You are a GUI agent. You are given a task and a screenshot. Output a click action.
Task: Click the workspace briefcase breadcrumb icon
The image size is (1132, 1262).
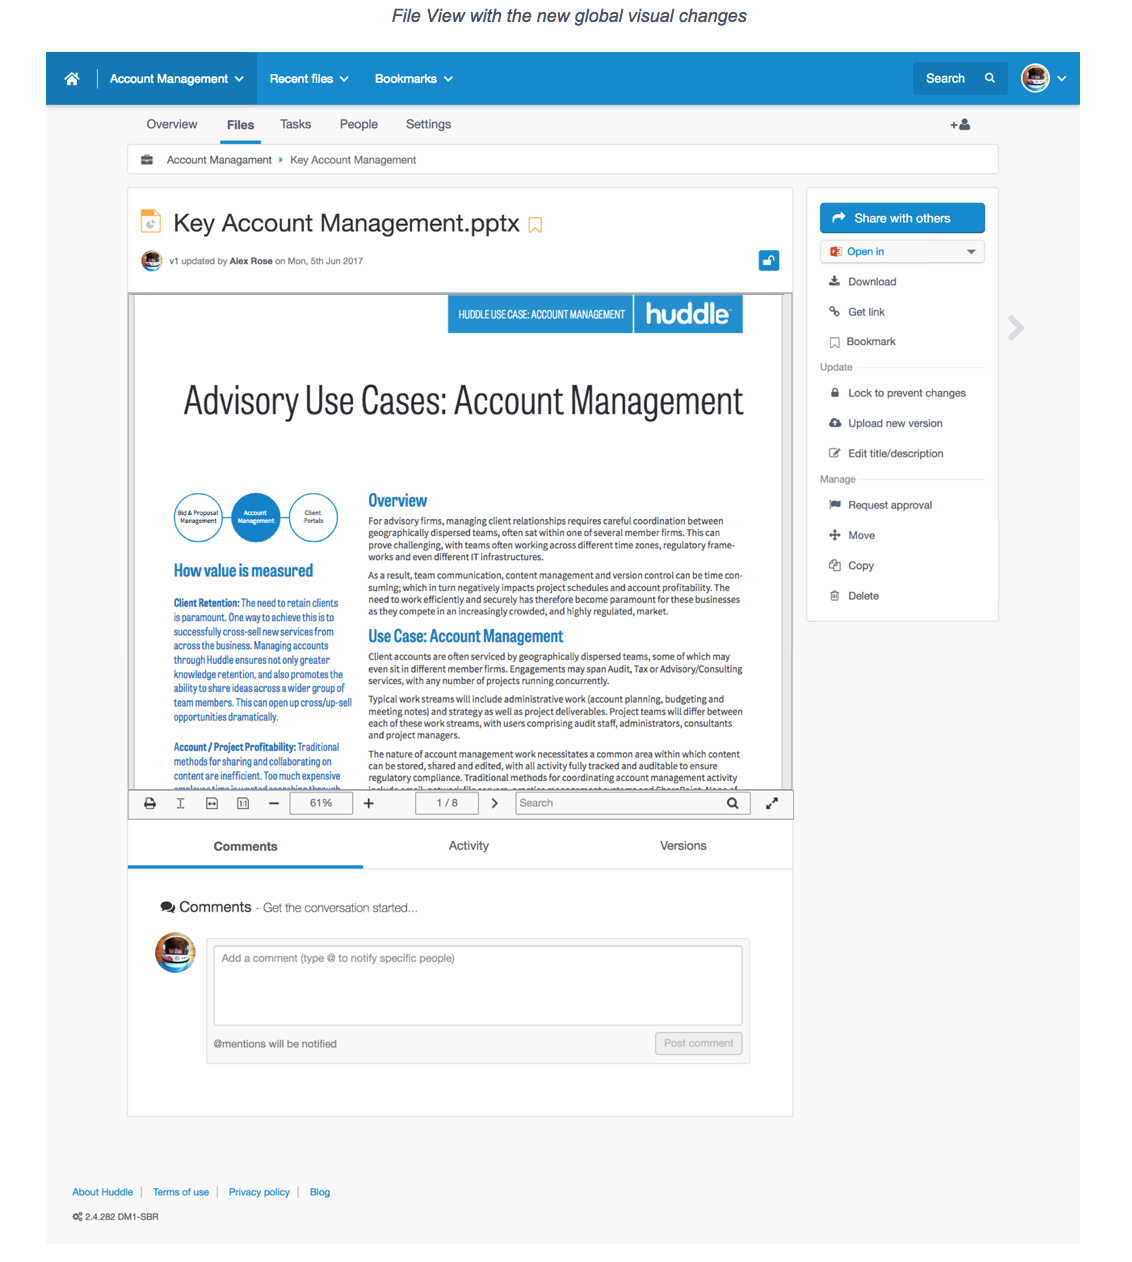click(x=147, y=160)
